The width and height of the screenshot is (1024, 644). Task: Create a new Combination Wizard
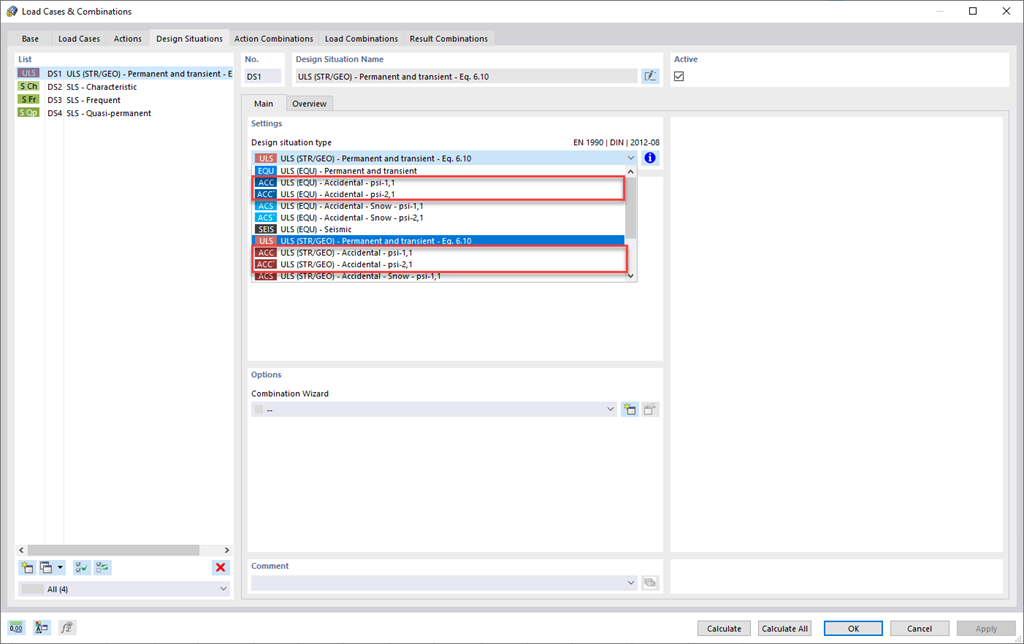tap(630, 408)
